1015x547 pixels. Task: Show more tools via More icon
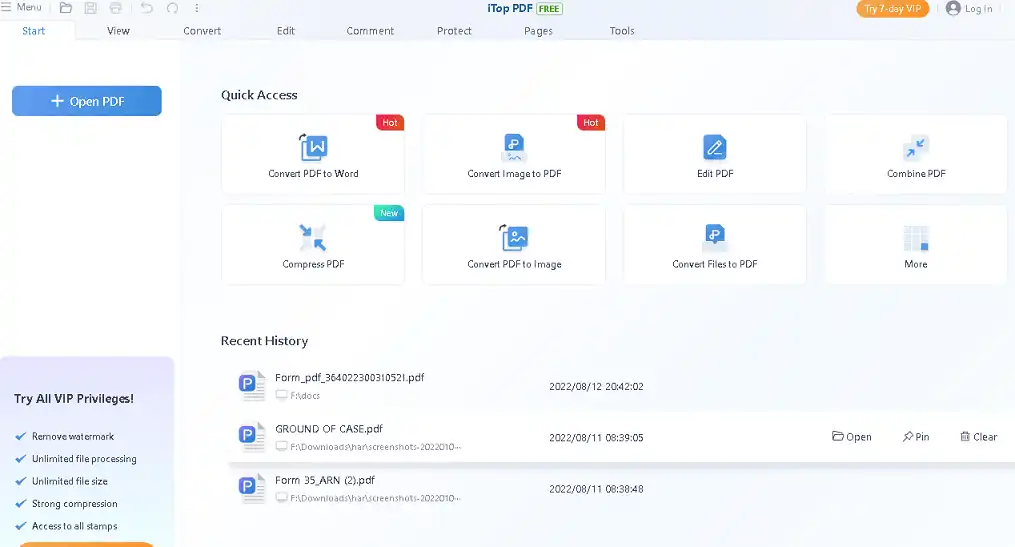point(915,239)
